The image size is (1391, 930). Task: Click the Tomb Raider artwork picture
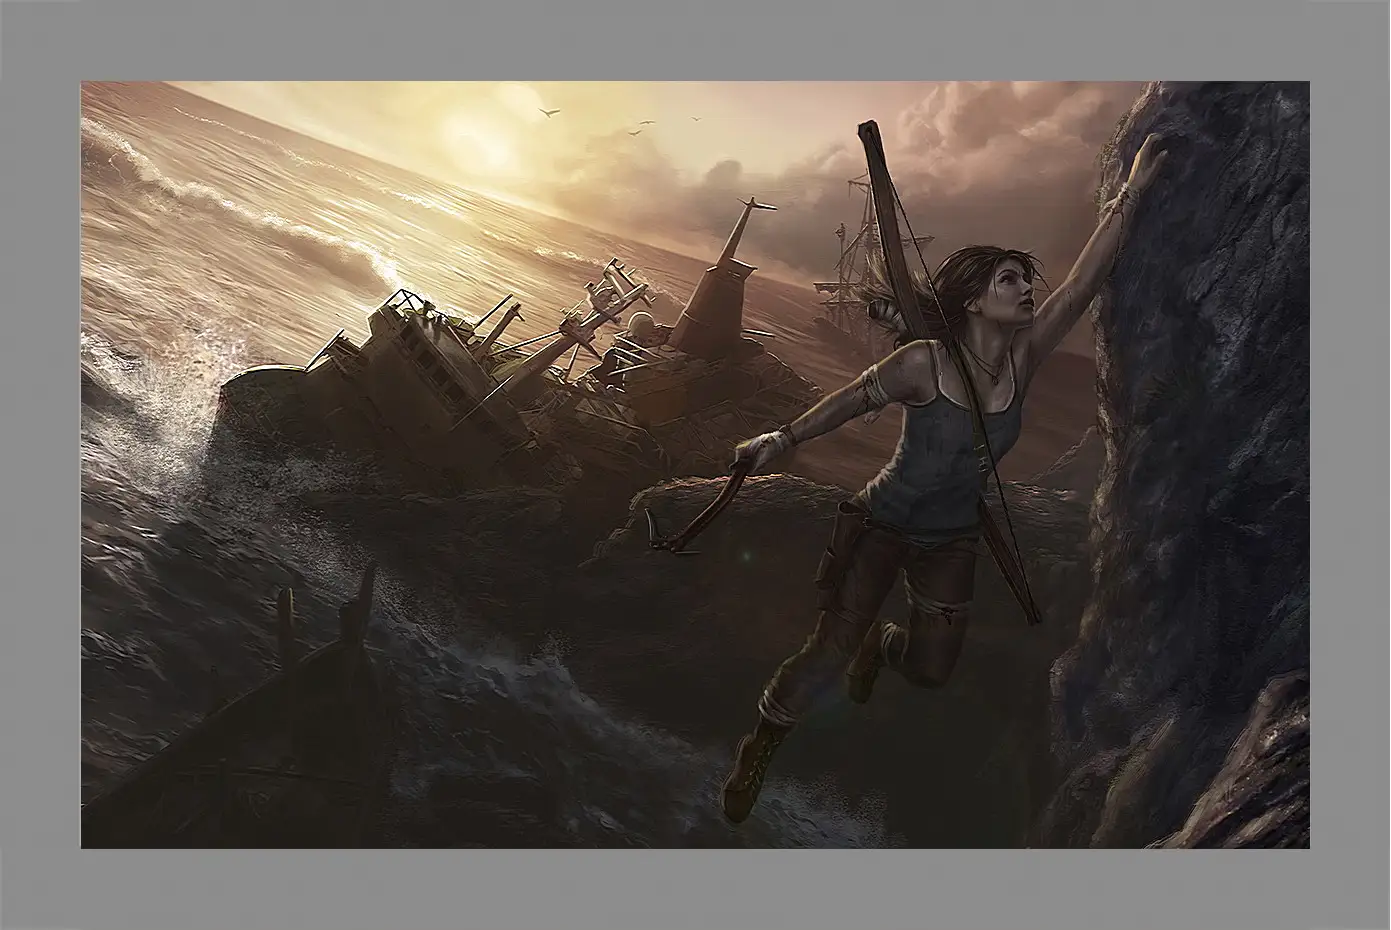pyautogui.click(x=695, y=464)
